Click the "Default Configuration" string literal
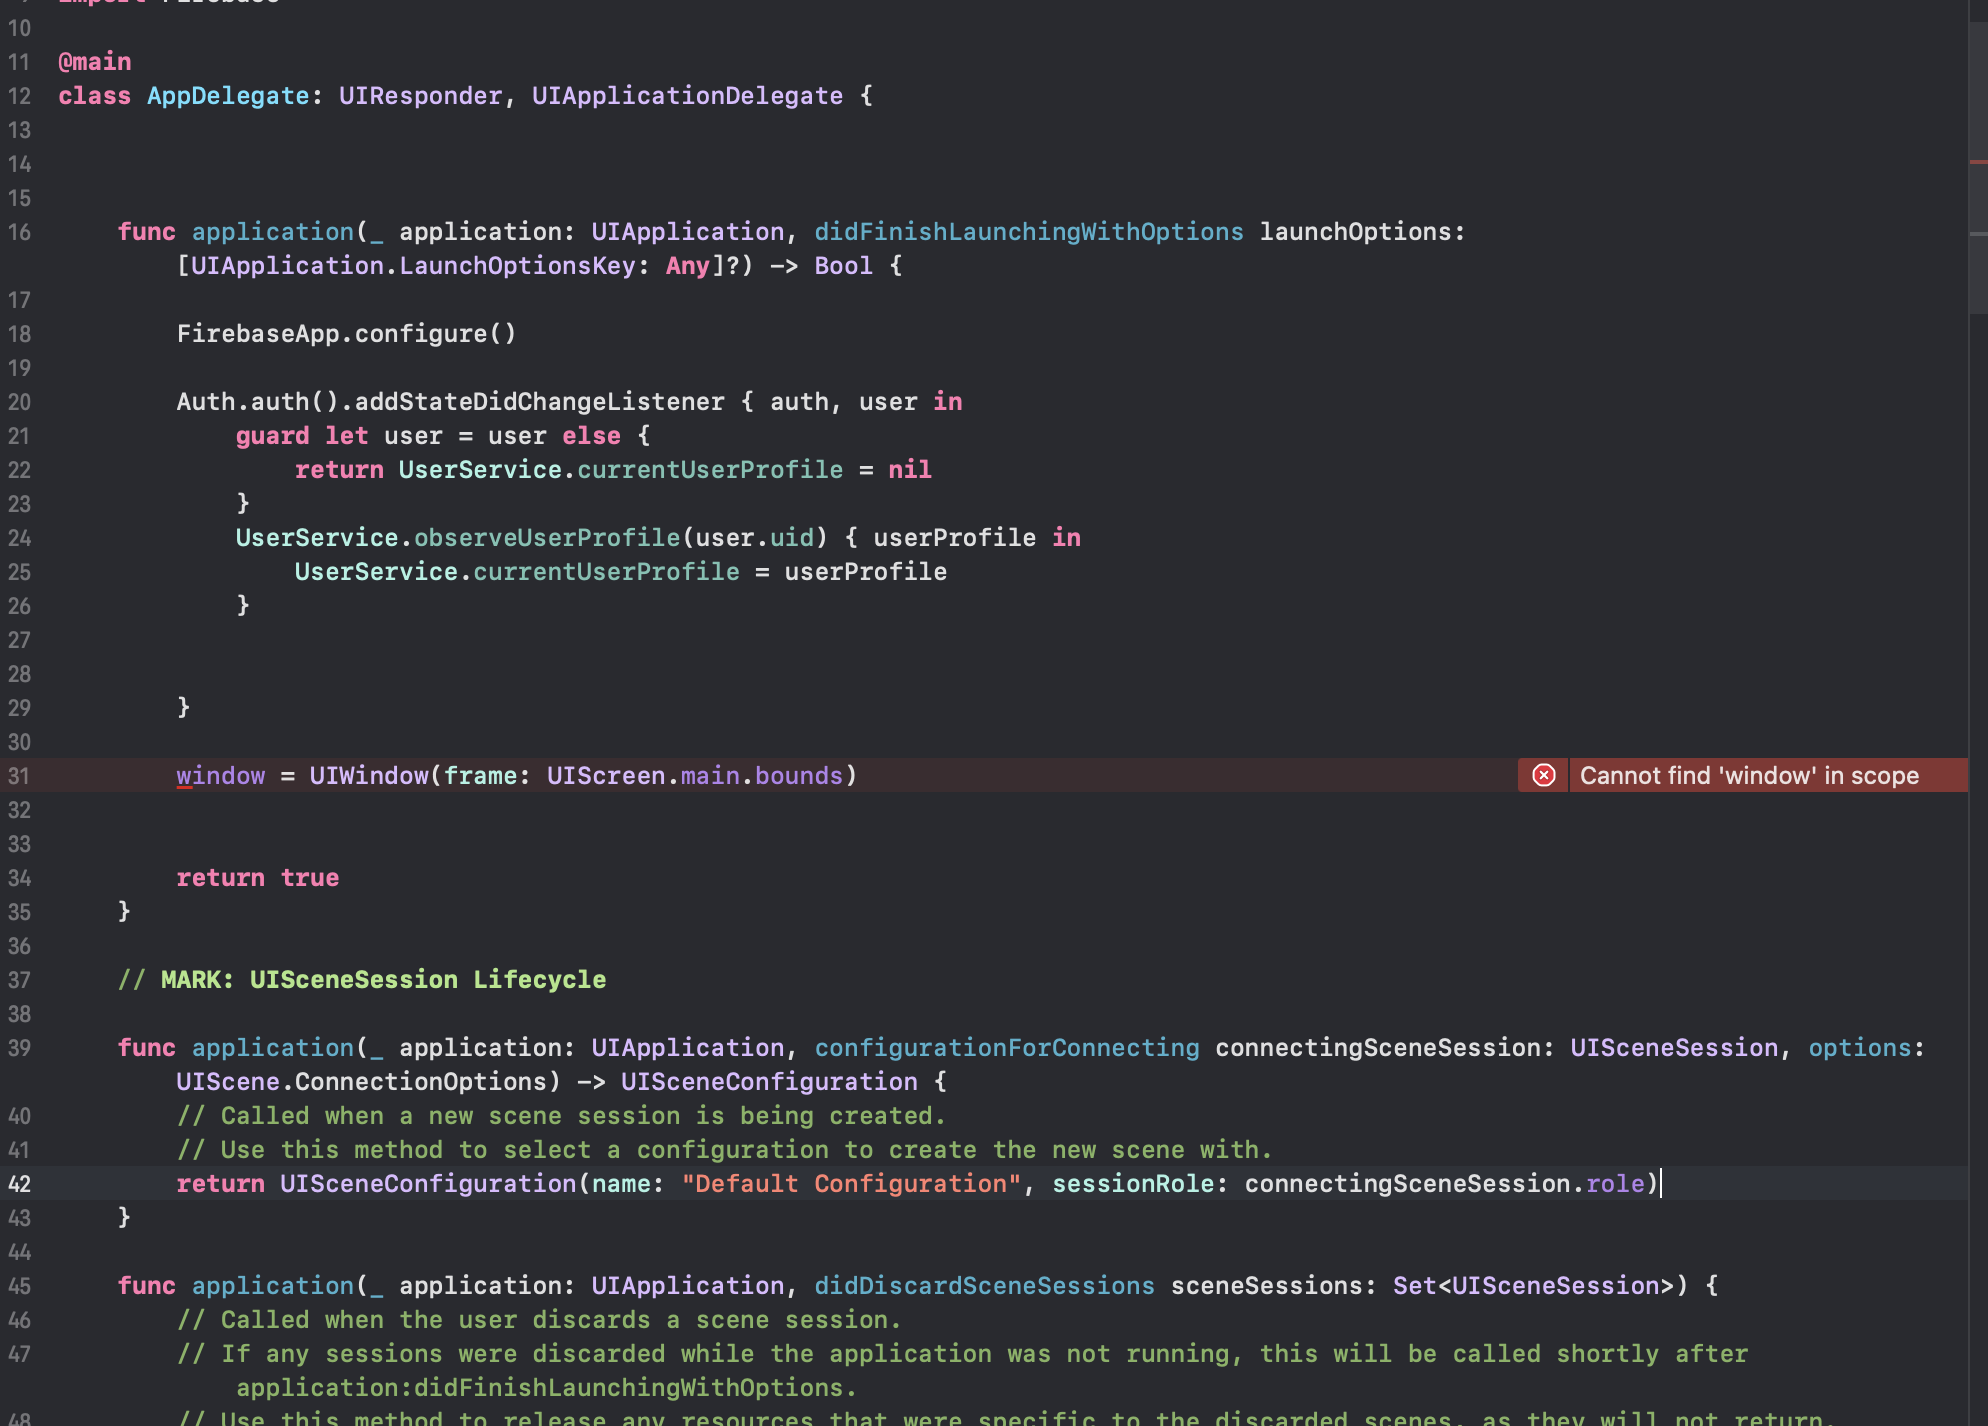This screenshot has height=1426, width=1988. (x=851, y=1184)
